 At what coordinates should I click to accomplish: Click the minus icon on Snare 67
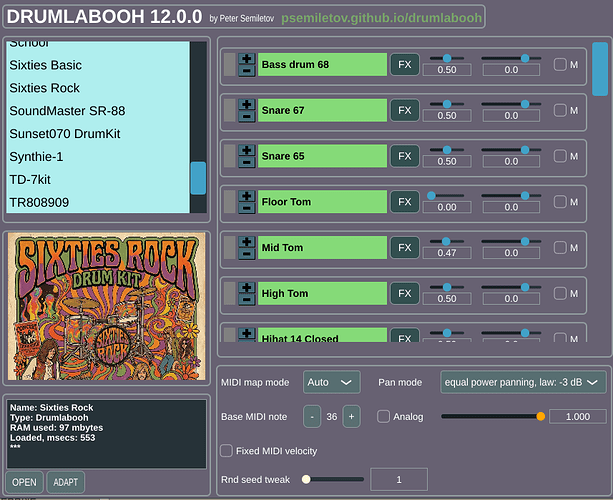(x=247, y=117)
